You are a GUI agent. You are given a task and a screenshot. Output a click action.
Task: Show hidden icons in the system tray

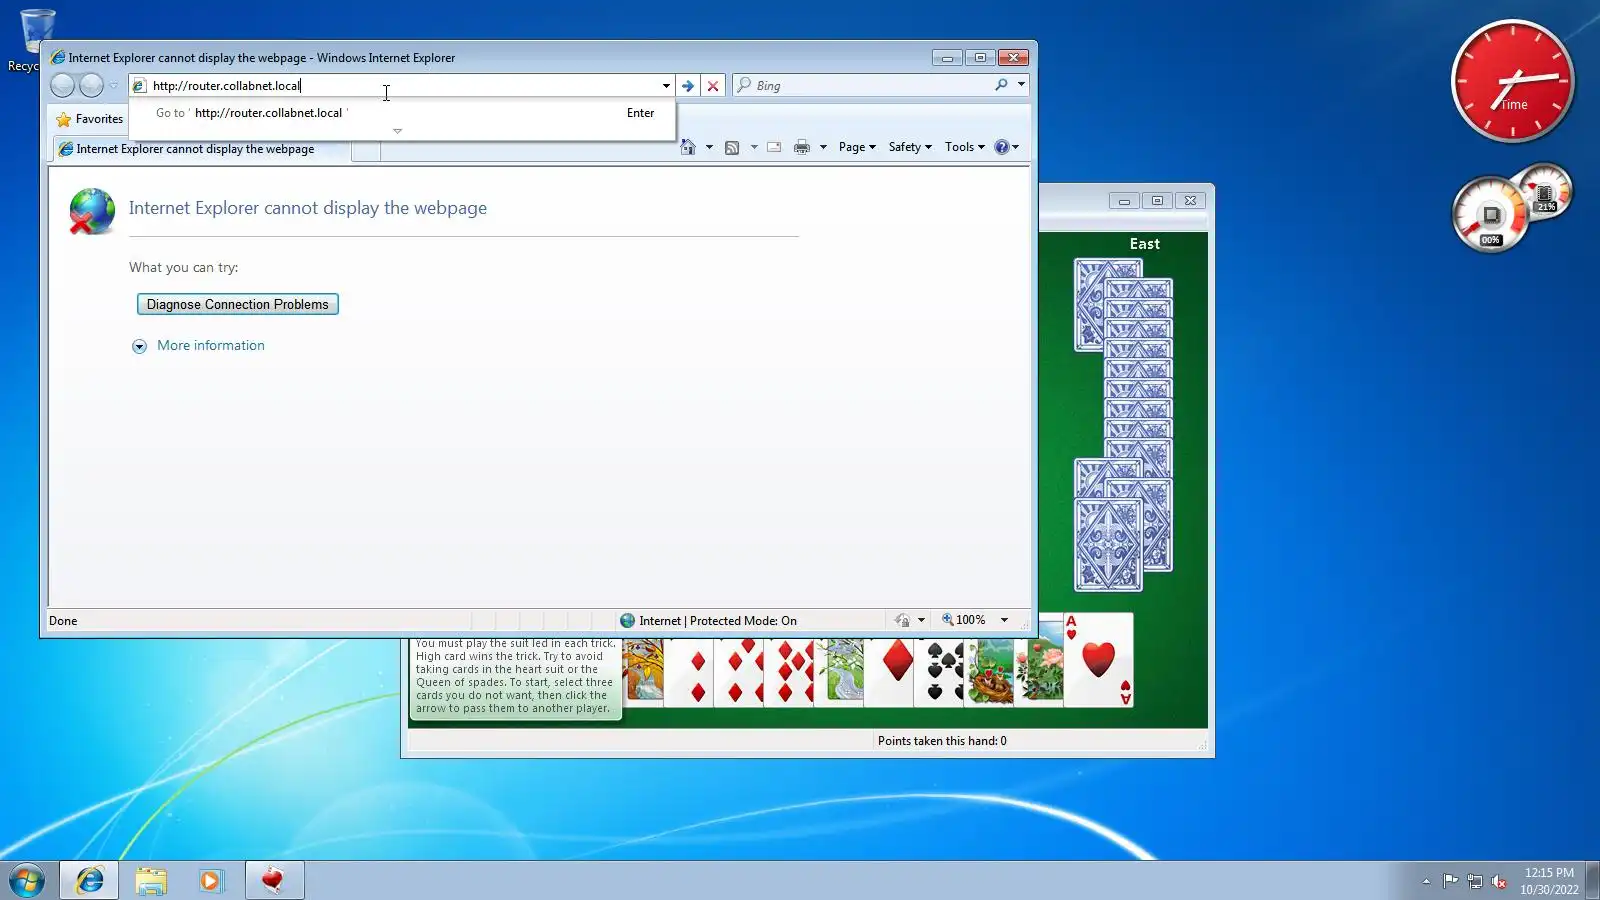[x=1426, y=881]
